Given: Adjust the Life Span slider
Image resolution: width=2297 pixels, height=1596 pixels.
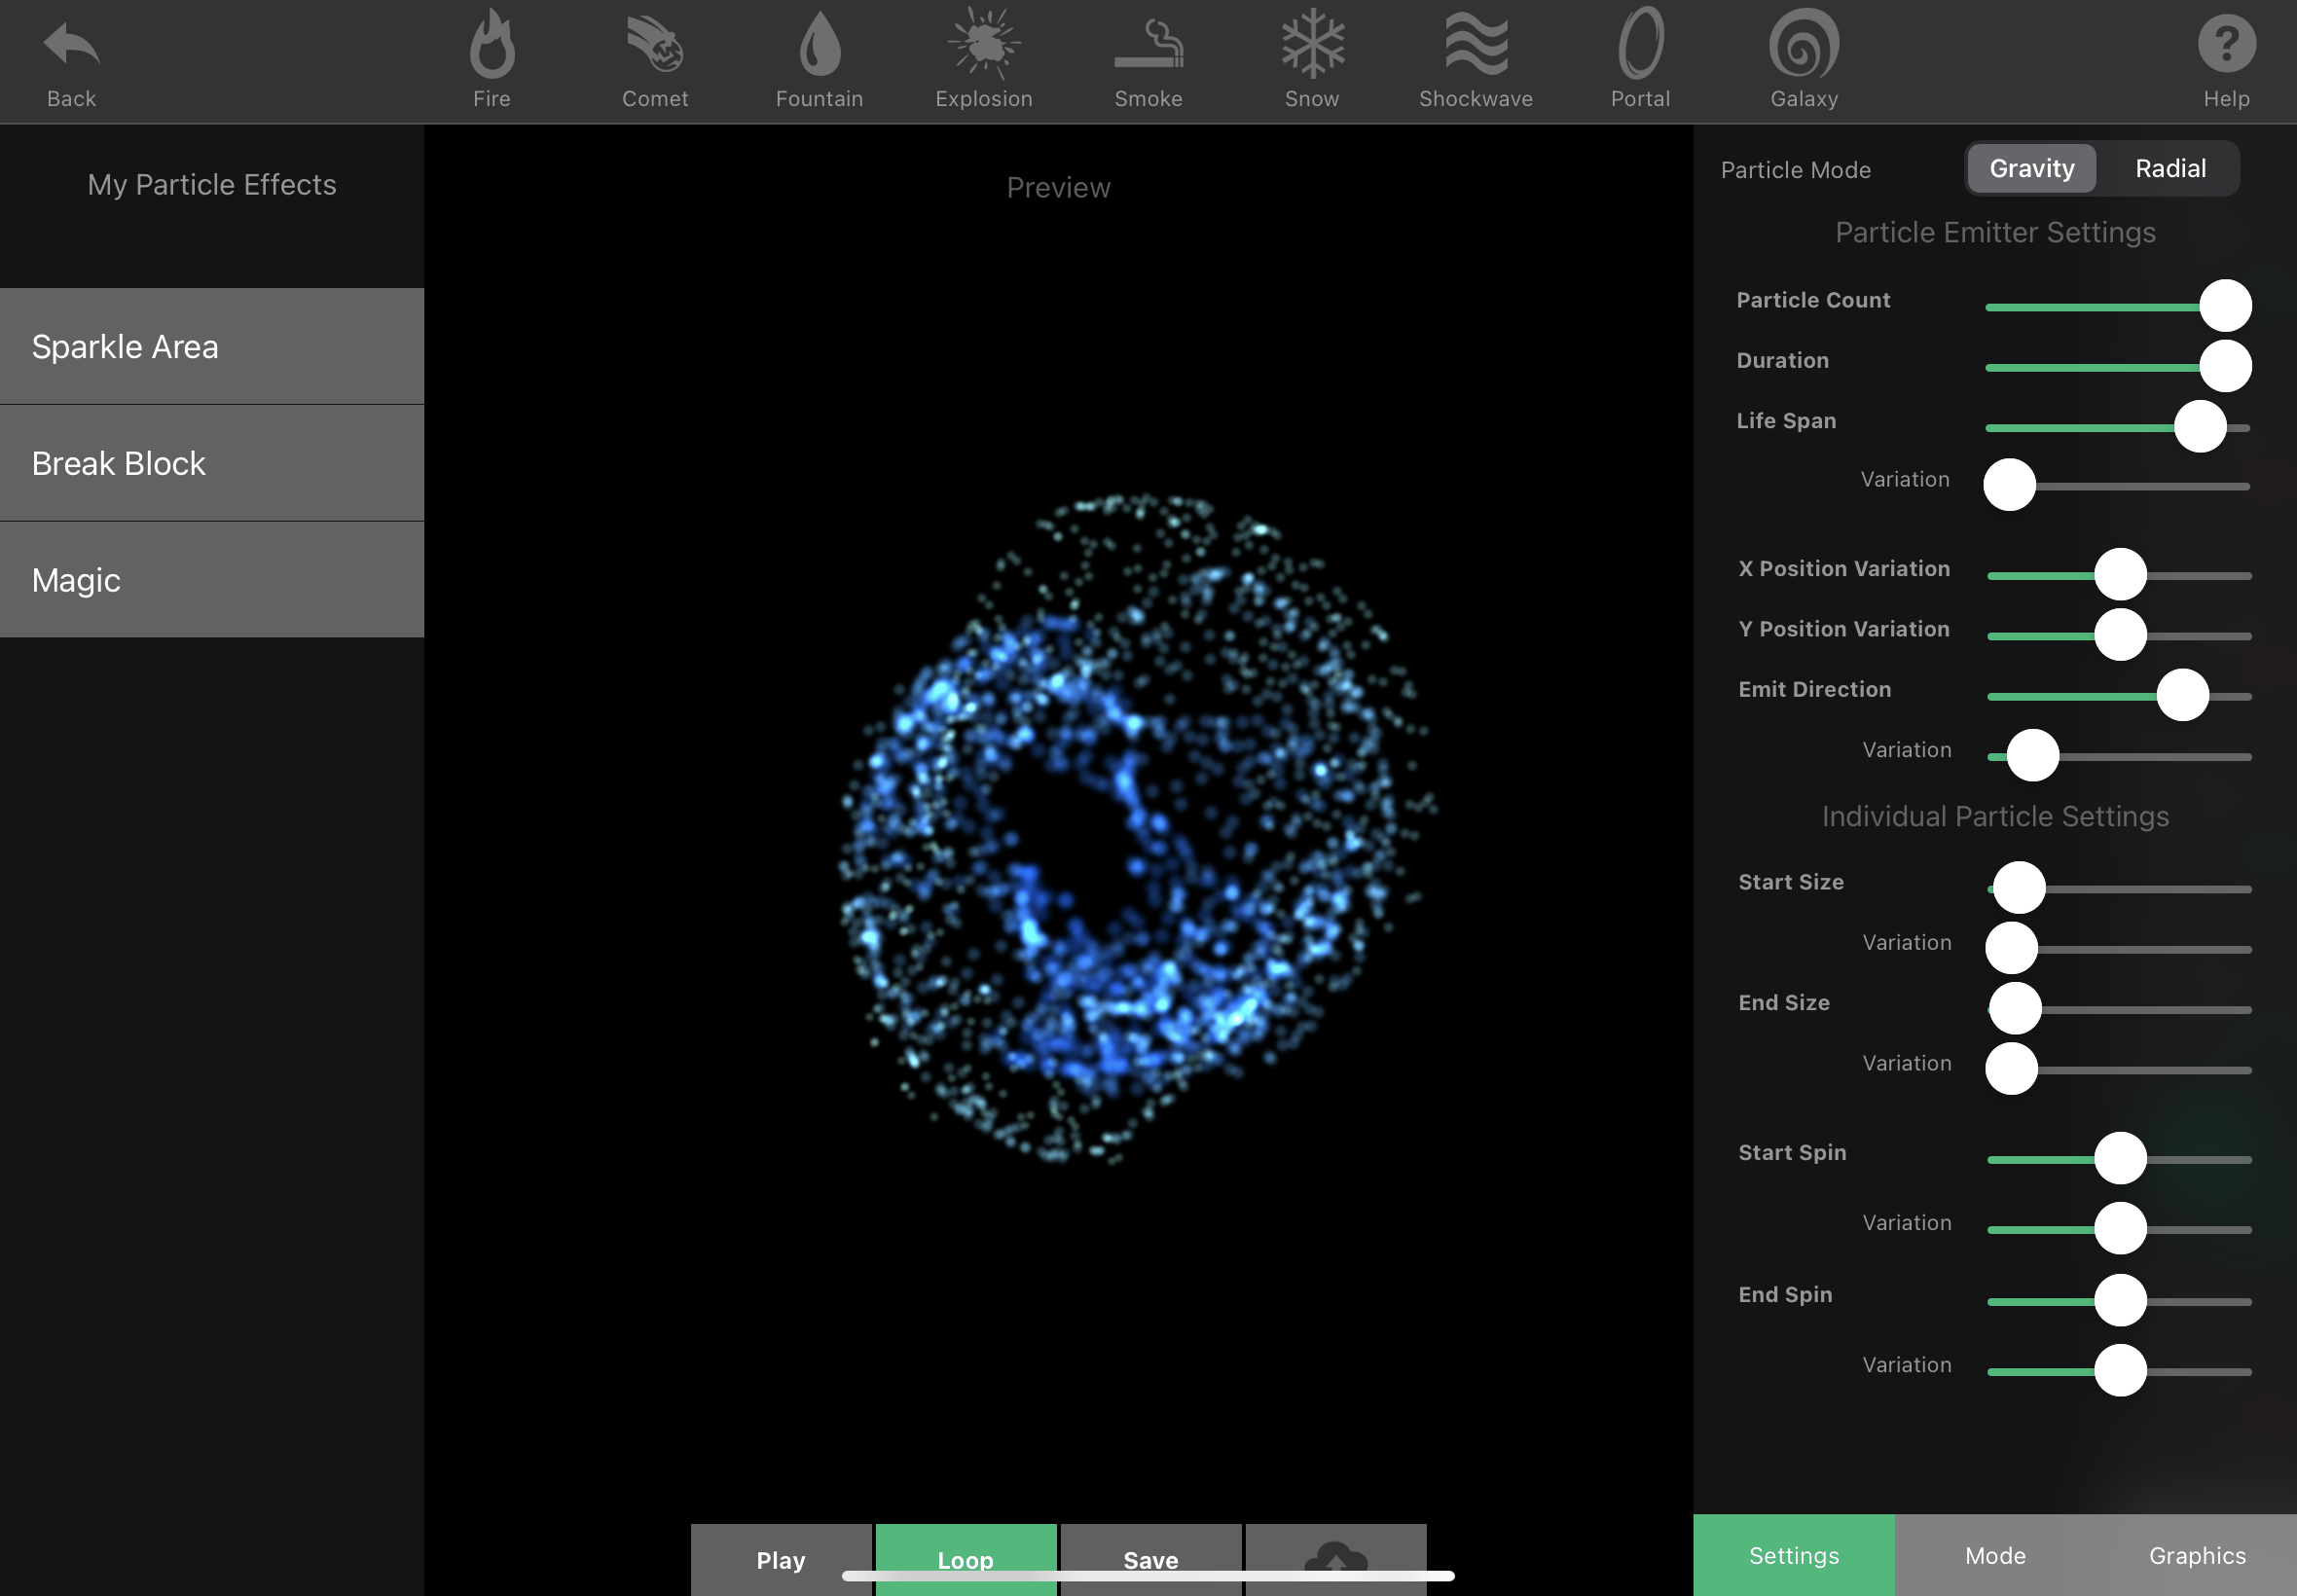Looking at the screenshot, I should pos(2200,427).
